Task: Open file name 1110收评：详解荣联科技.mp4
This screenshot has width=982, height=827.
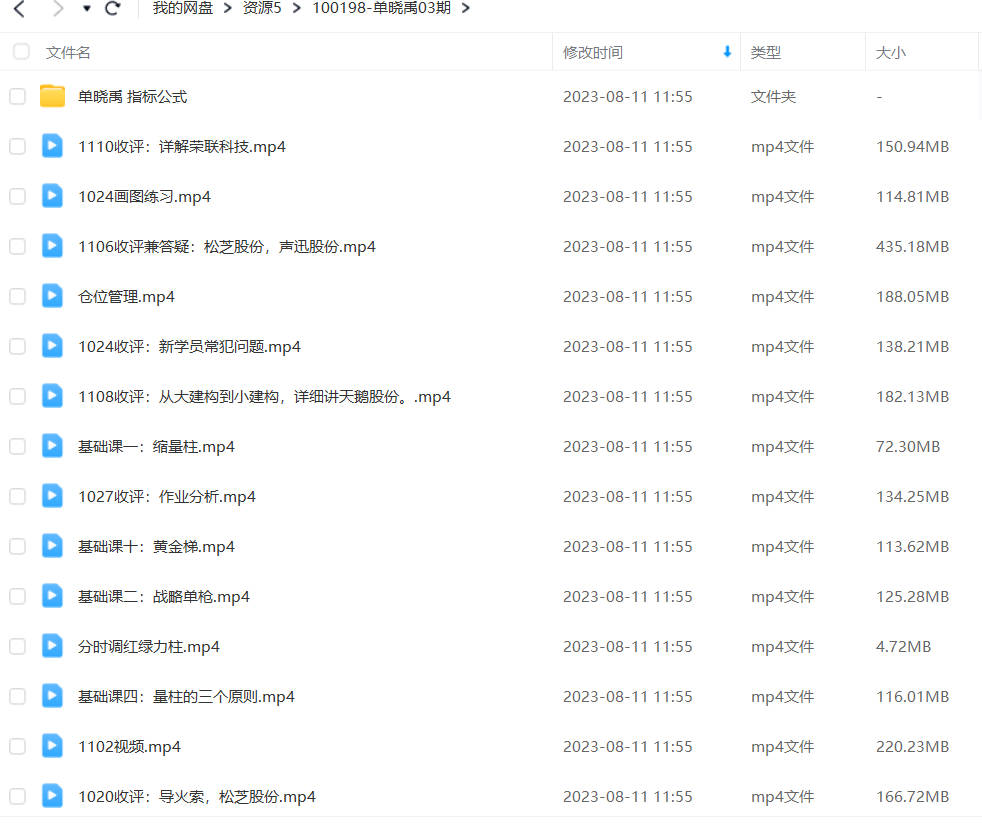Action: [x=182, y=147]
